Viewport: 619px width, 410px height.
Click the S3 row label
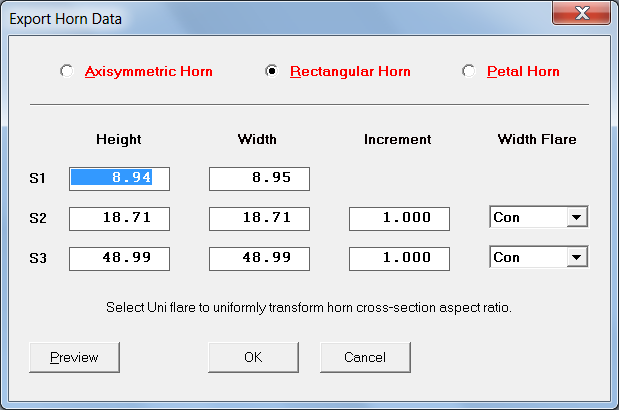(x=38, y=258)
